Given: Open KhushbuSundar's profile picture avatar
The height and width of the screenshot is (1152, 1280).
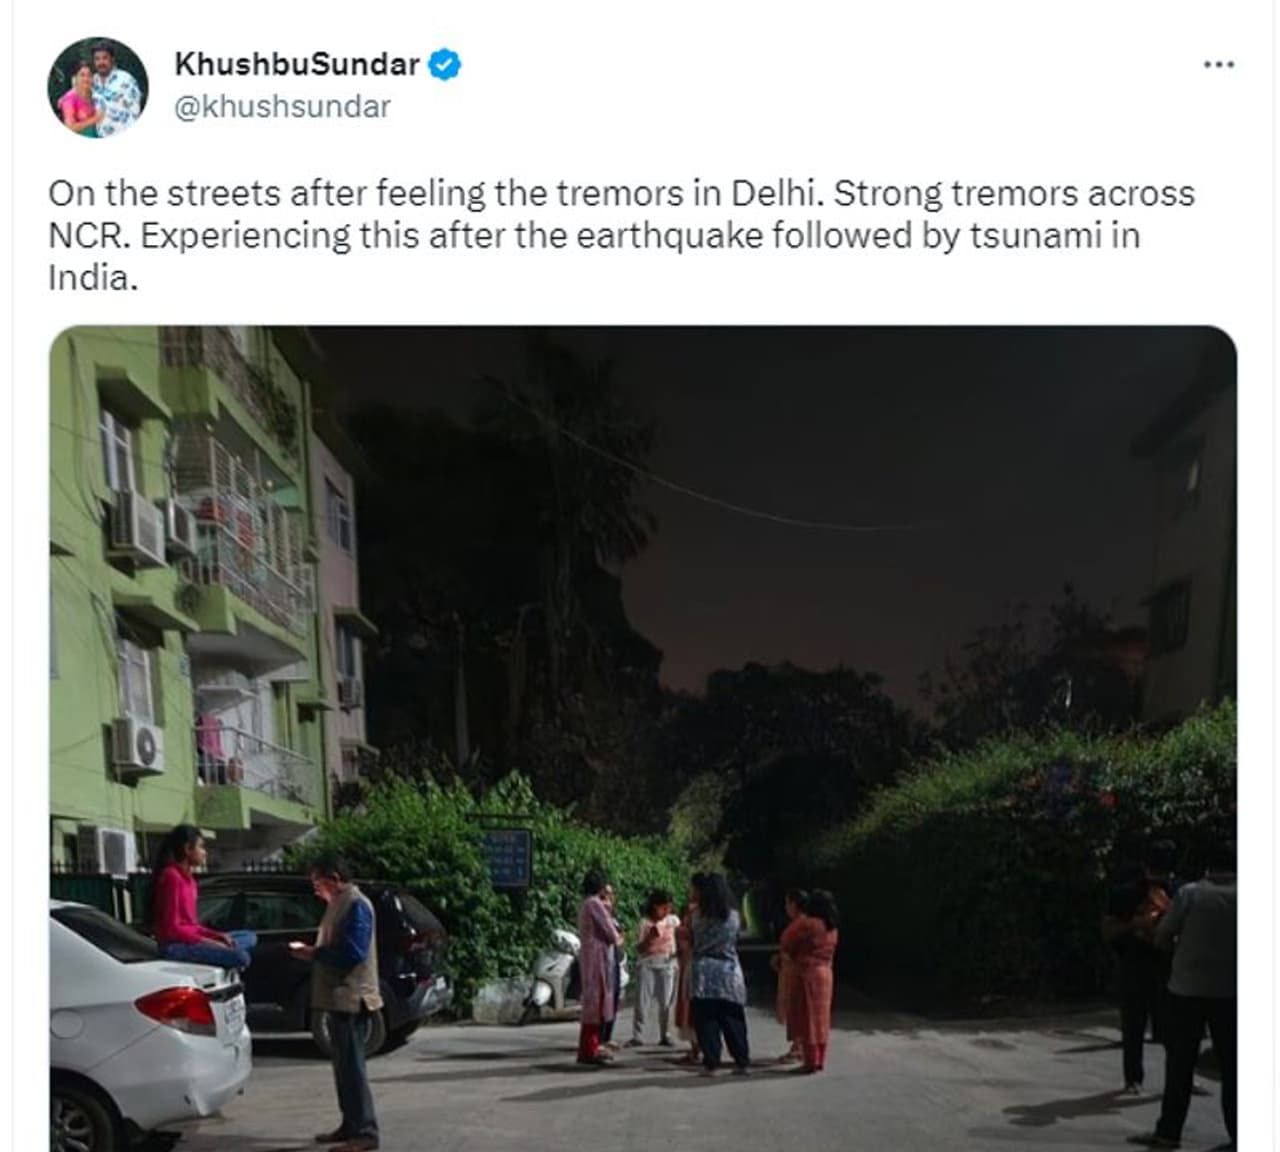Looking at the screenshot, I should click(x=98, y=87).
